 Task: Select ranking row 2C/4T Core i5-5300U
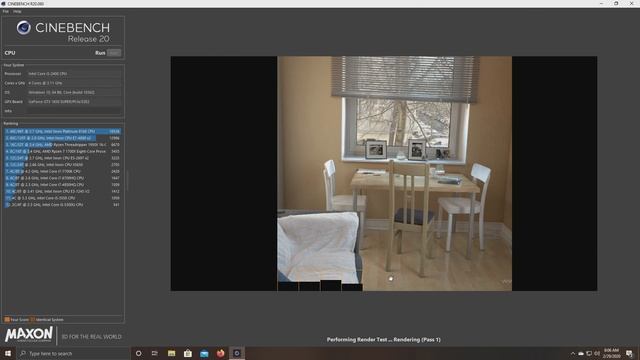coord(62,205)
